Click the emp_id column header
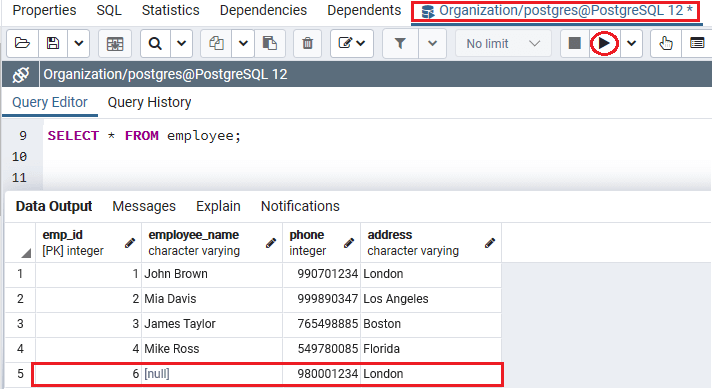 (x=89, y=242)
